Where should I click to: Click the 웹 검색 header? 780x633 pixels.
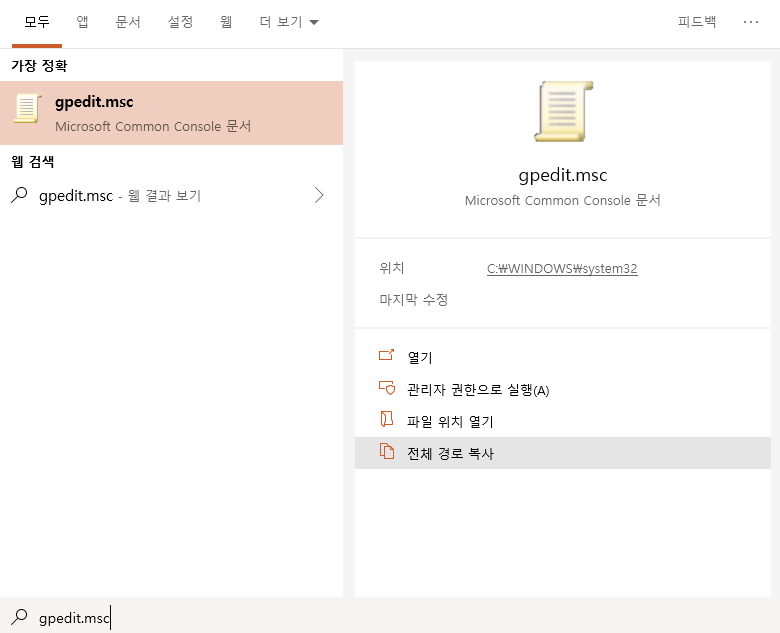pos(33,162)
